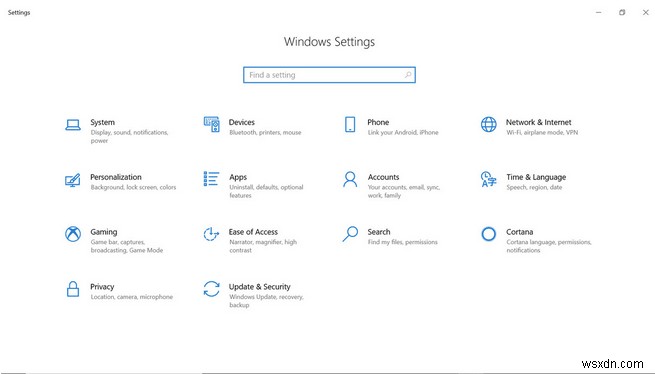This screenshot has height=374, width=655.
Task: Click 'Find my files, permissions' description
Action: coord(402,242)
